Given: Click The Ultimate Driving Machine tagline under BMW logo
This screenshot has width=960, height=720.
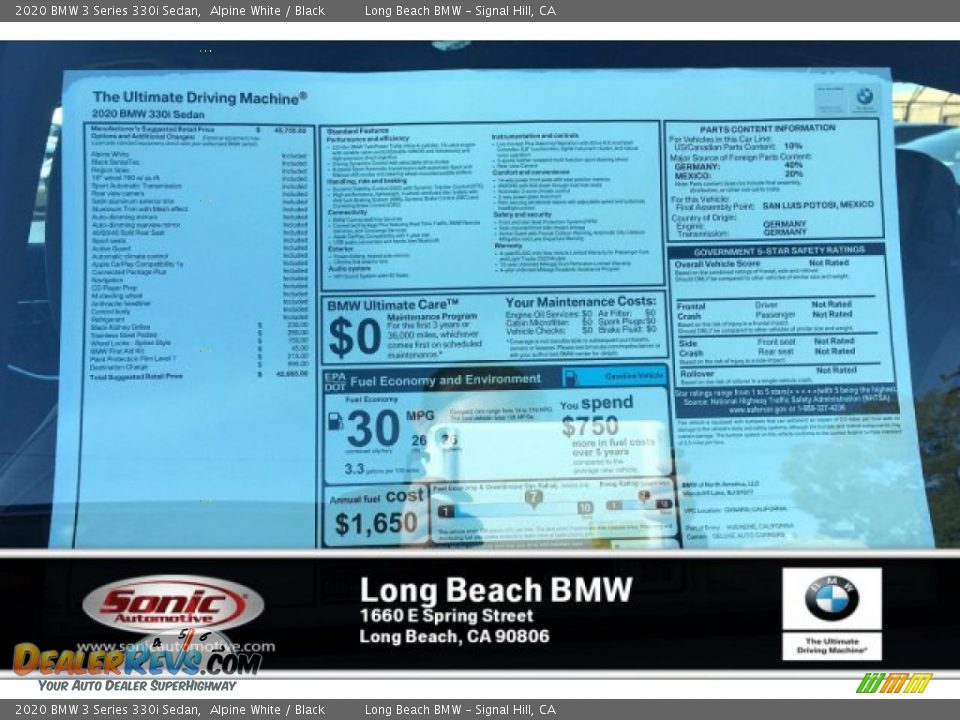Looking at the screenshot, I should (x=833, y=645).
